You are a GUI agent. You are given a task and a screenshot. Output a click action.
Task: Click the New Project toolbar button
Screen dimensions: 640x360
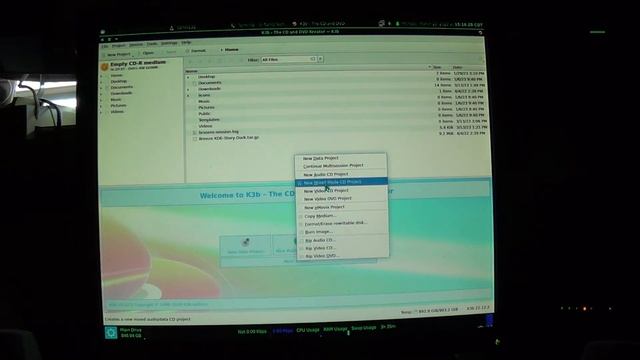pos(117,54)
